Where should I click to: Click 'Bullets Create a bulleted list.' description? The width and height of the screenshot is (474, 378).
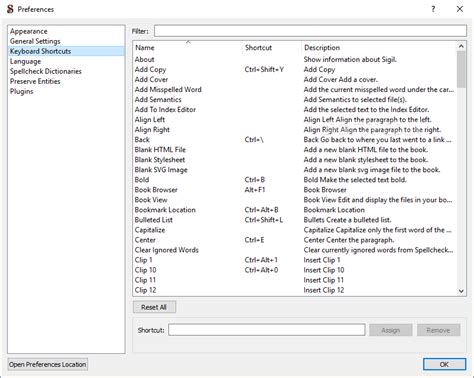tap(347, 220)
